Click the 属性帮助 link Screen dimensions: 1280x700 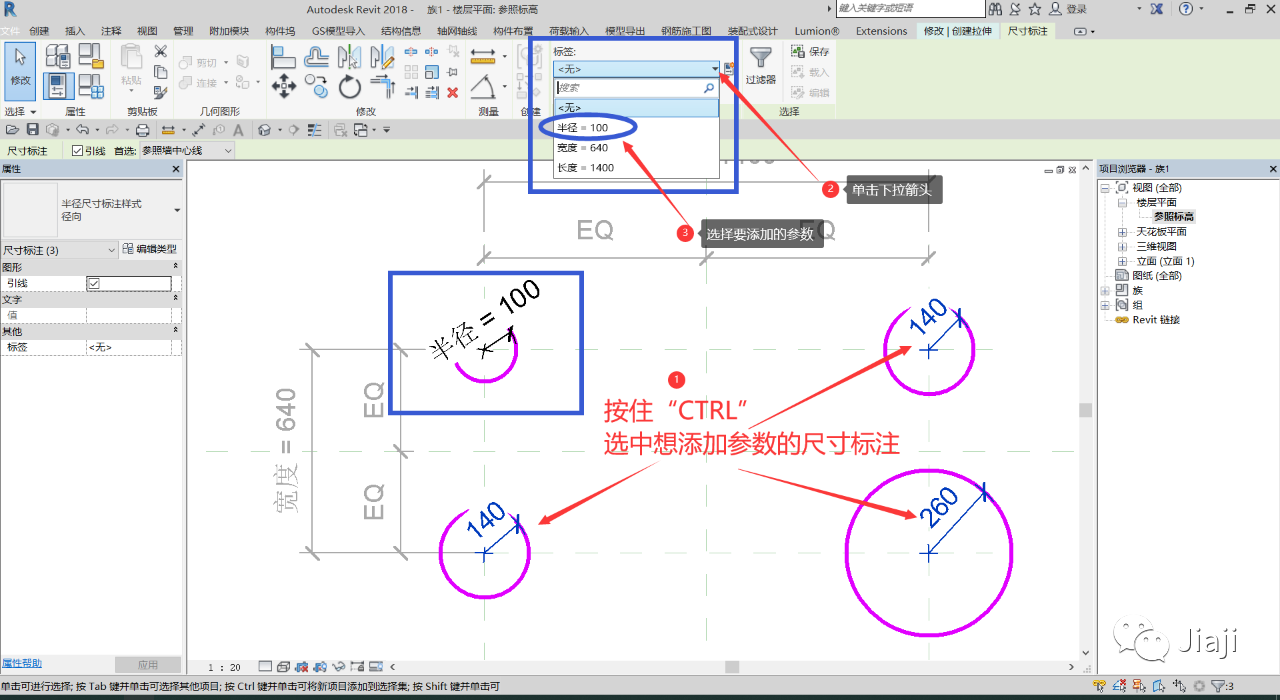point(22,663)
